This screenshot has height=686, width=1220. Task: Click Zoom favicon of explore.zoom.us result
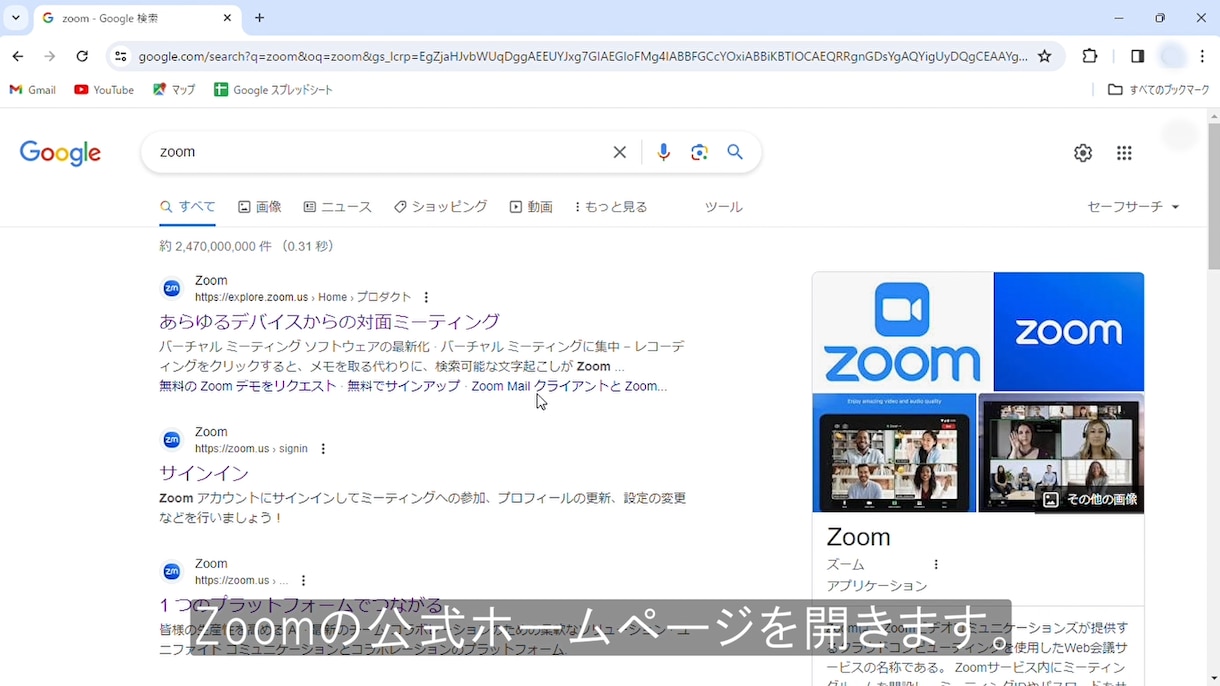point(172,289)
